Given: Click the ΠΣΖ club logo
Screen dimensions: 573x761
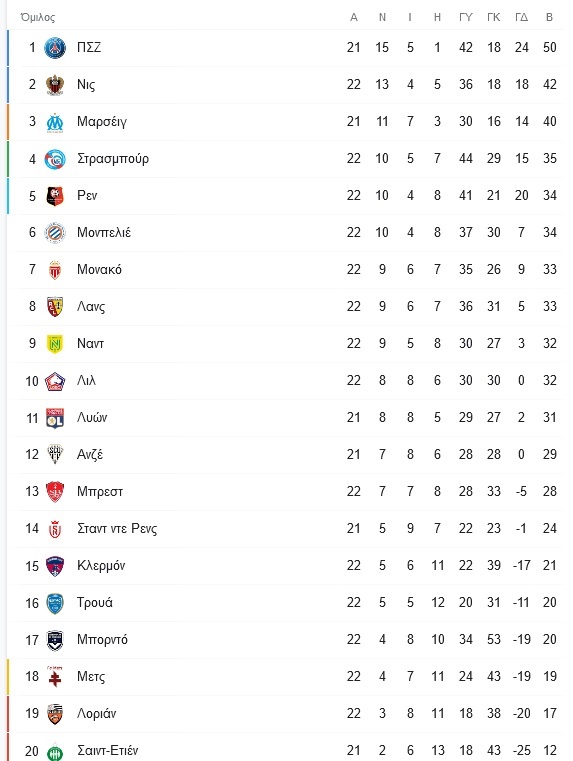Looking at the screenshot, I should pos(55,48).
